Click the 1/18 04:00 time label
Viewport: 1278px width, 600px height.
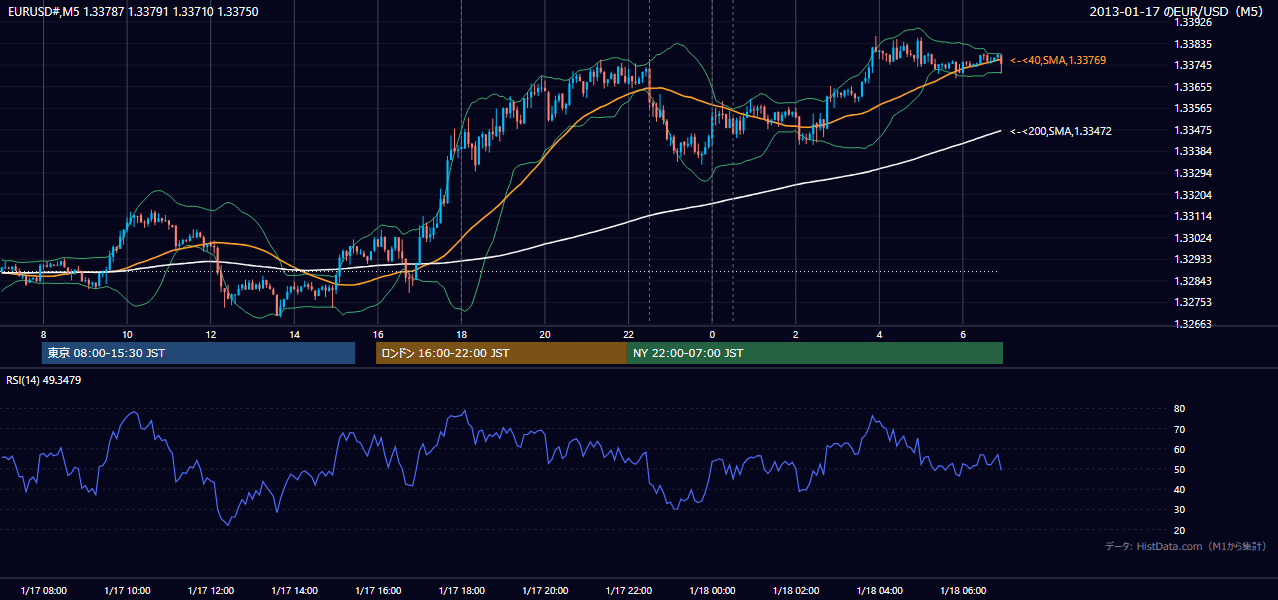click(879, 591)
